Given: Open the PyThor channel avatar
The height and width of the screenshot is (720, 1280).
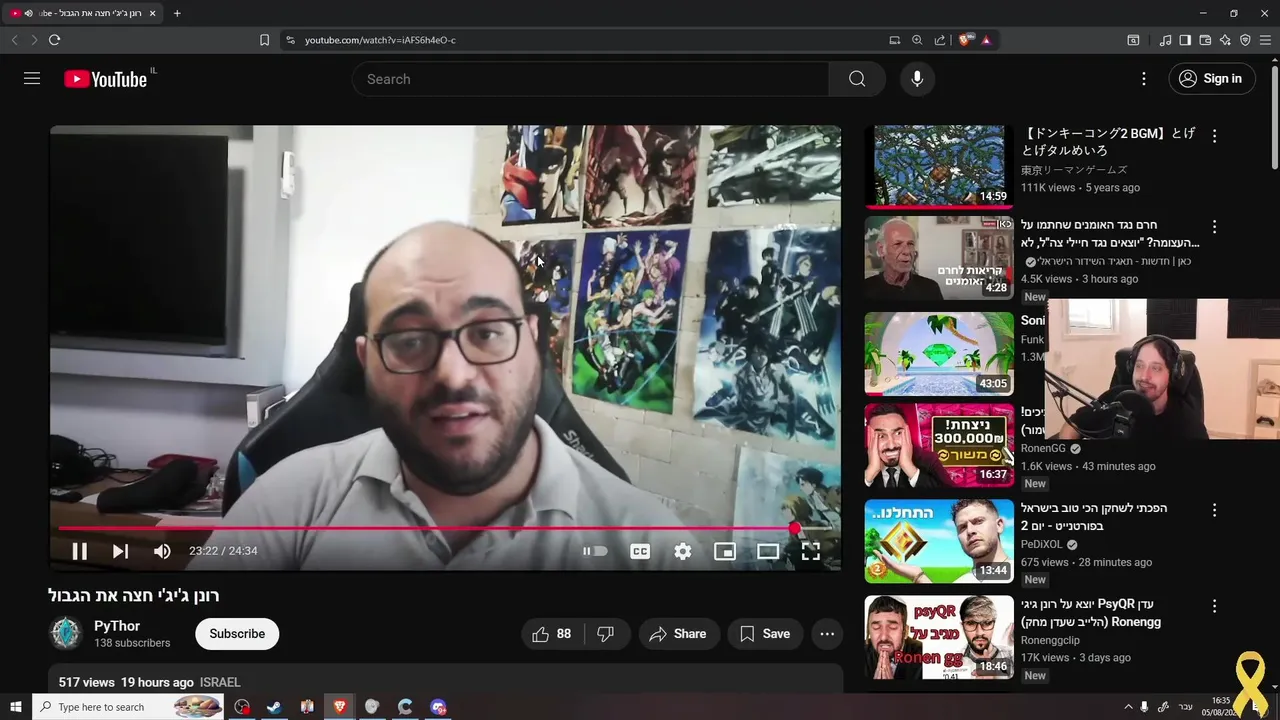Looking at the screenshot, I should pos(66,634).
